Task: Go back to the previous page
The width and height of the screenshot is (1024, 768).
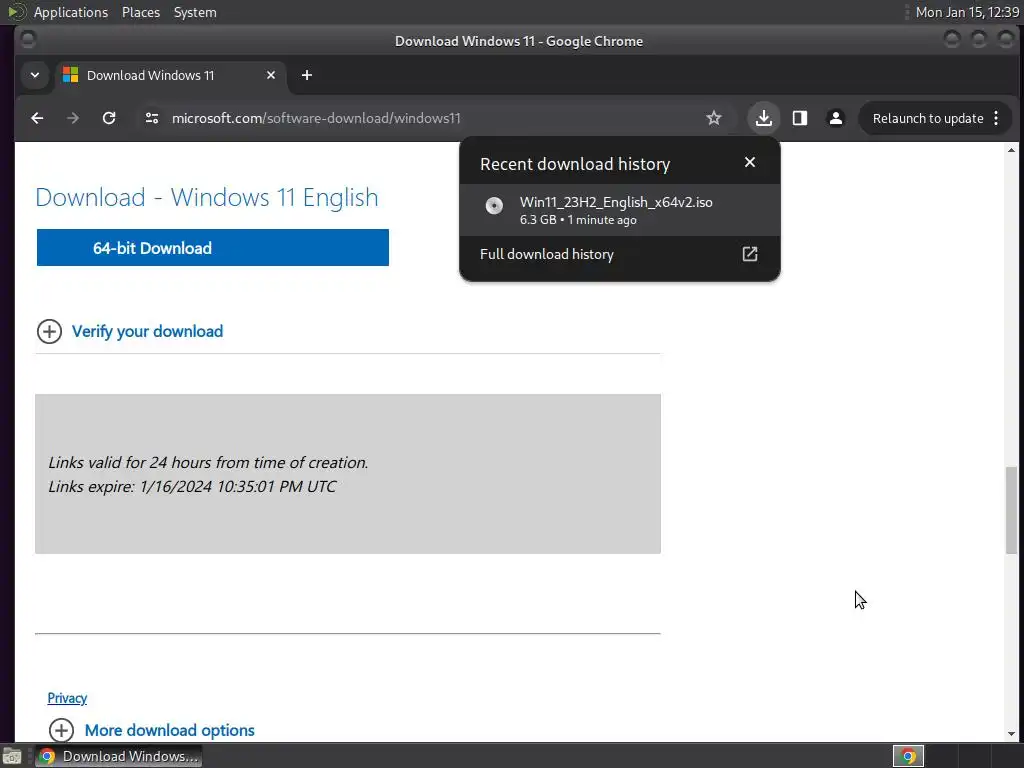Action: pos(37,118)
